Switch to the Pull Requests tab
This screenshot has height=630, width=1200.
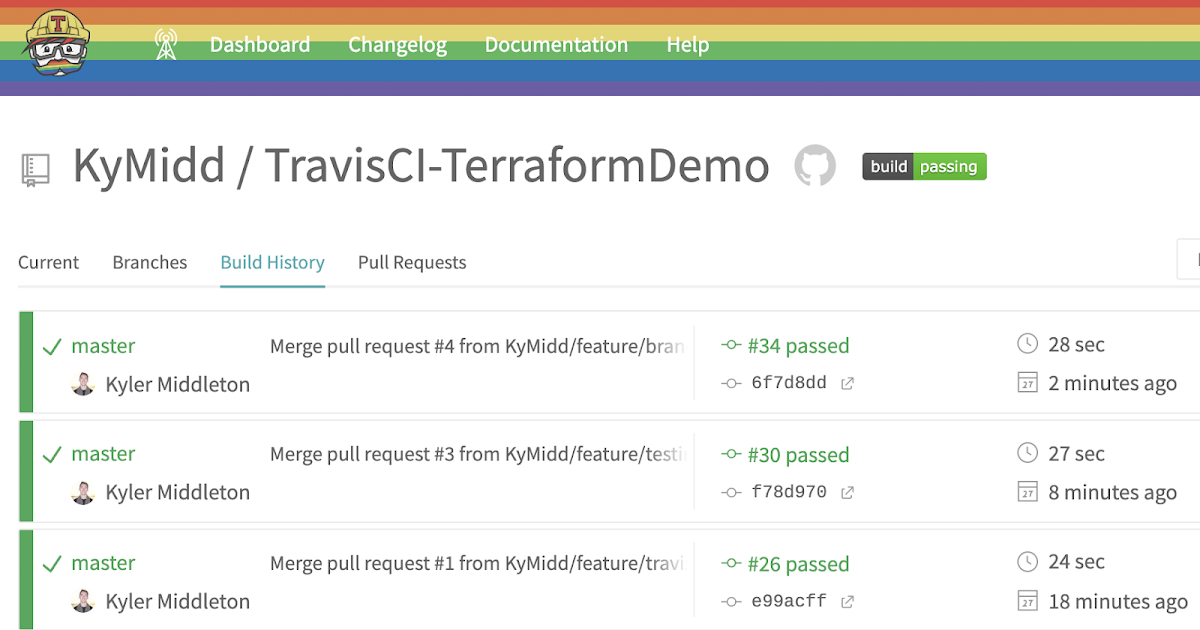(411, 262)
